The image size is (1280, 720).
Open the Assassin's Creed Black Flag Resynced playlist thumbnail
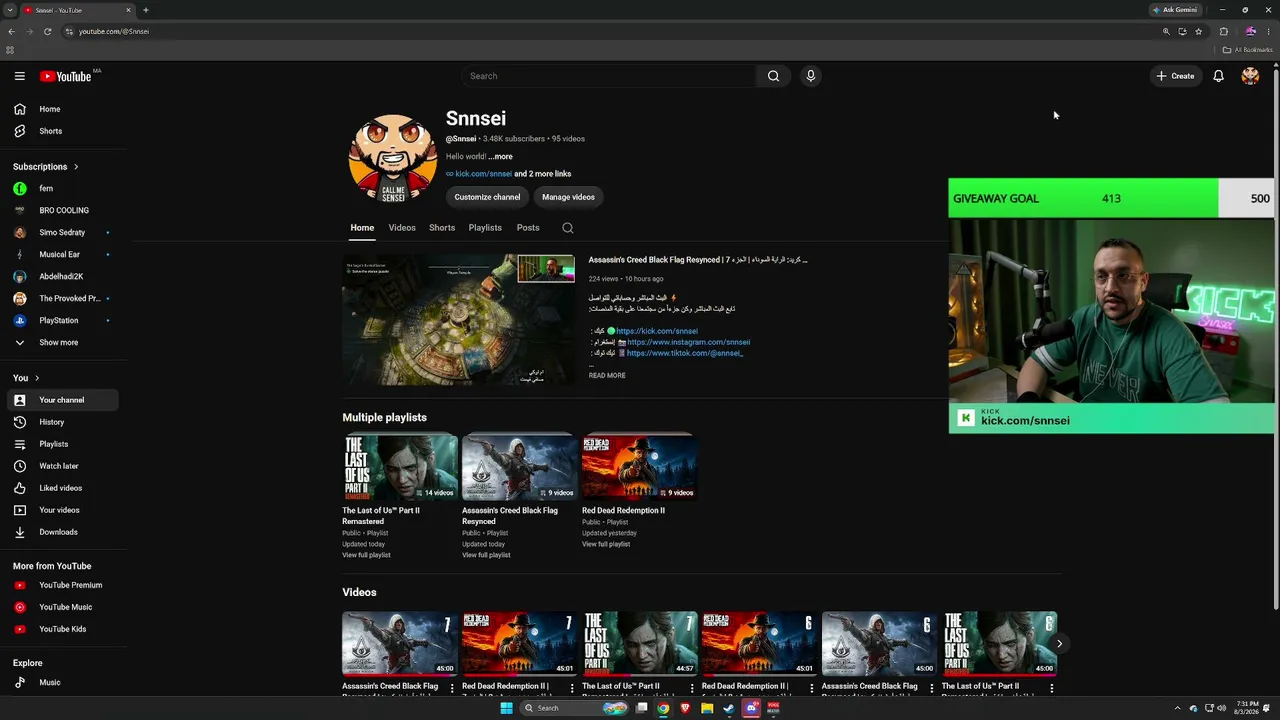[519, 466]
